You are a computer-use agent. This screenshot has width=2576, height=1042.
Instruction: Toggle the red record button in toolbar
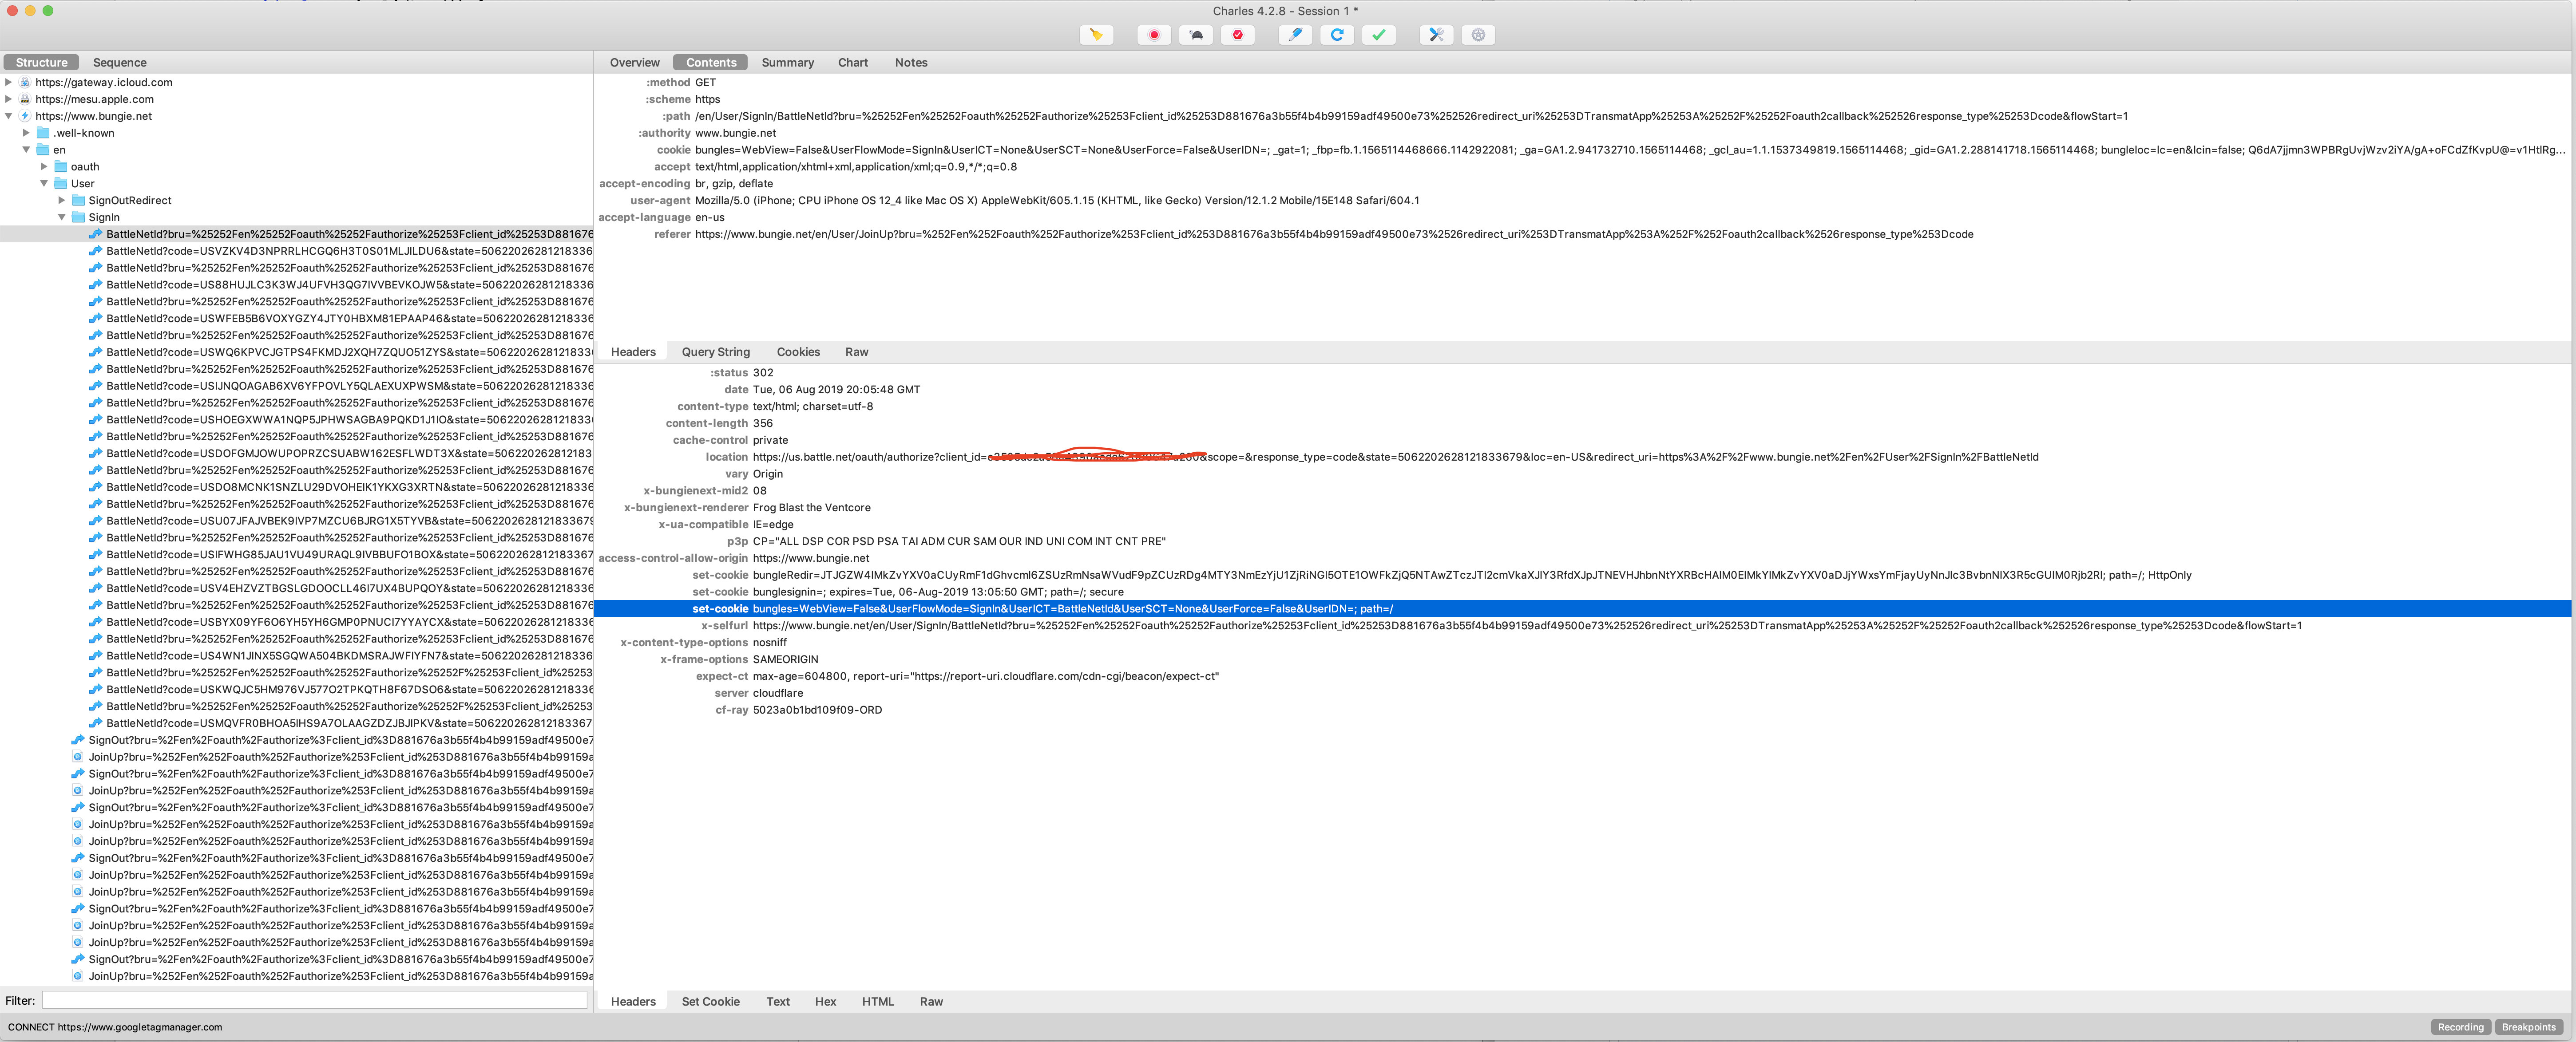pos(1154,35)
